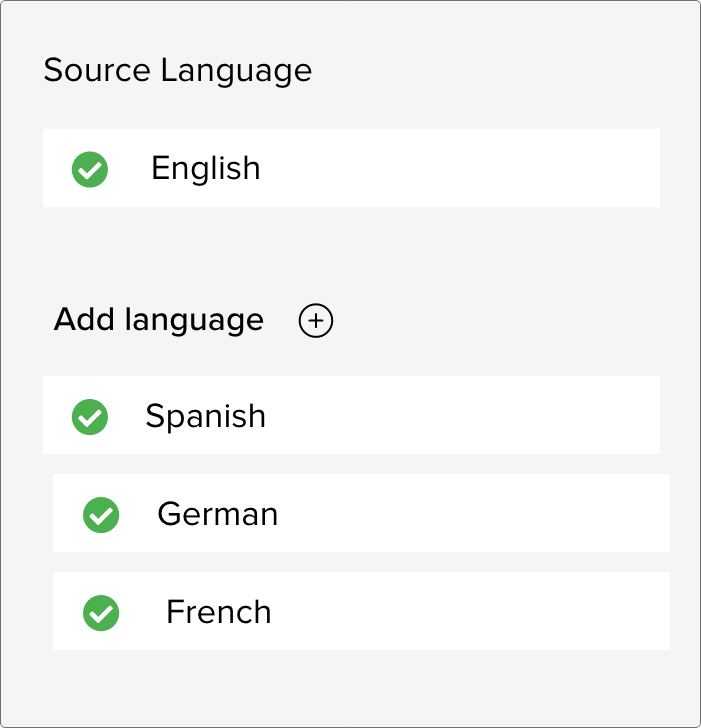Viewport: 701px width, 728px height.
Task: Uncheck the Spanish green checkmark
Action: 90,416
